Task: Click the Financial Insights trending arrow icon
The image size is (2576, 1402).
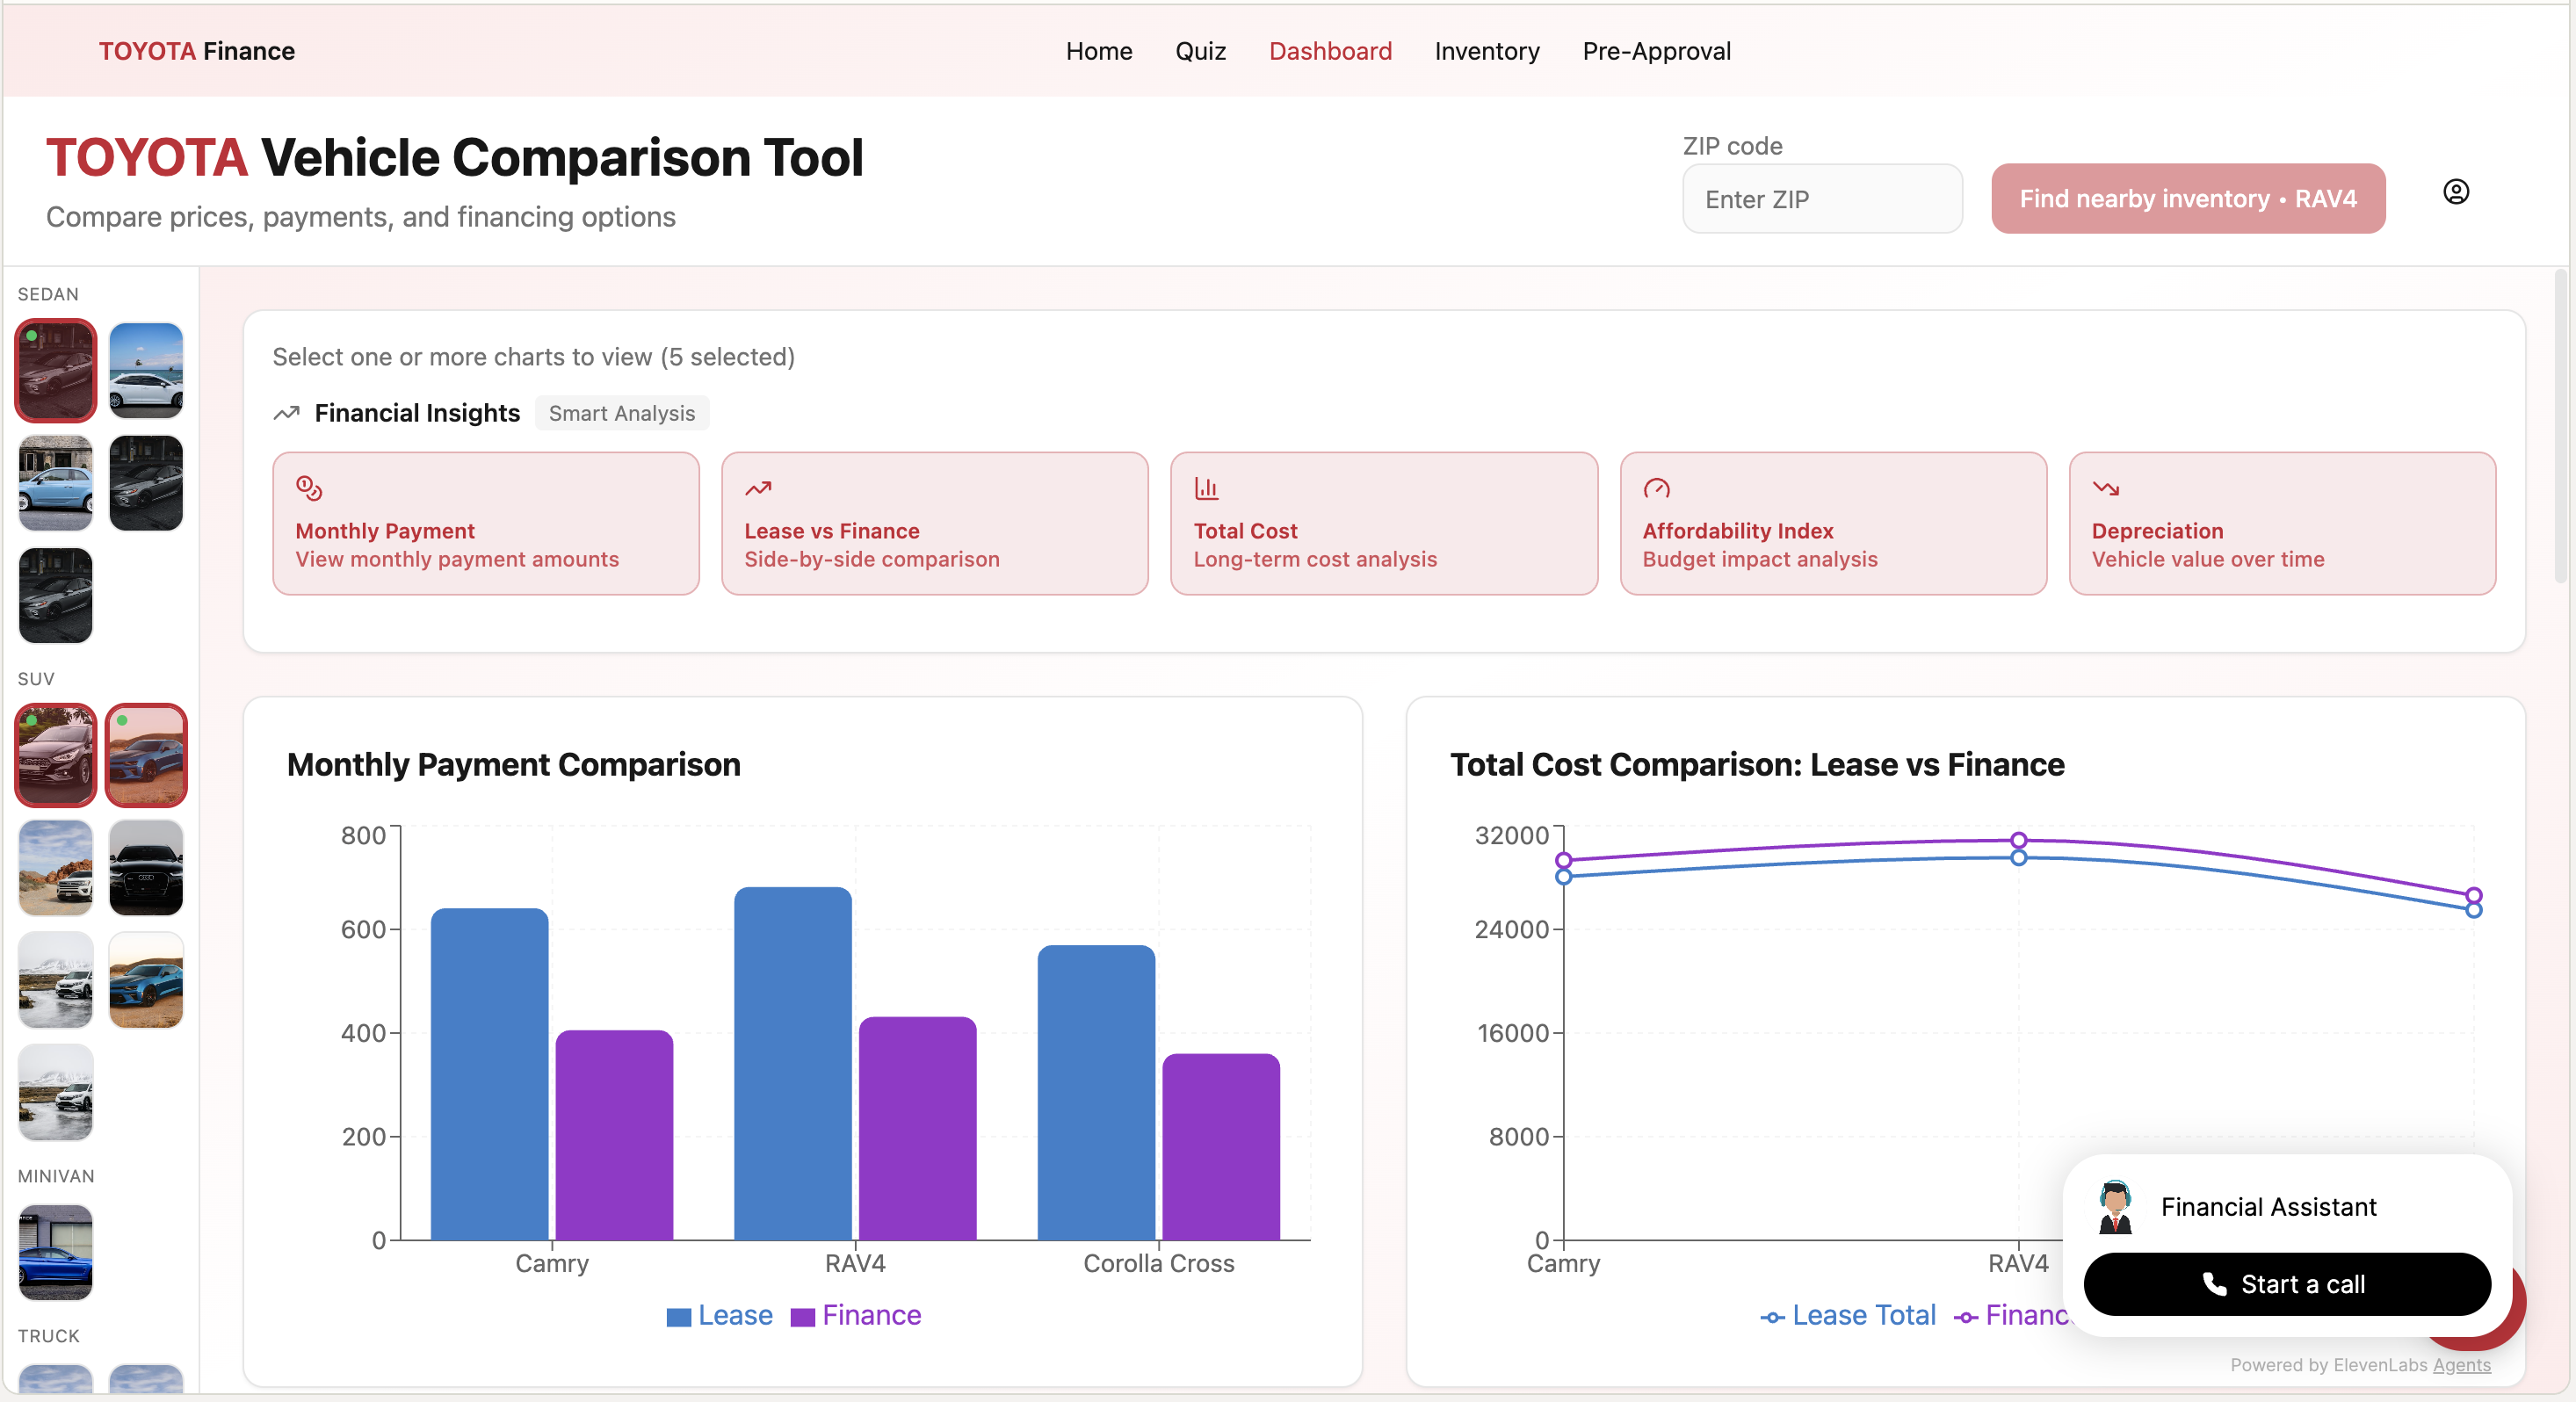Action: 287,413
